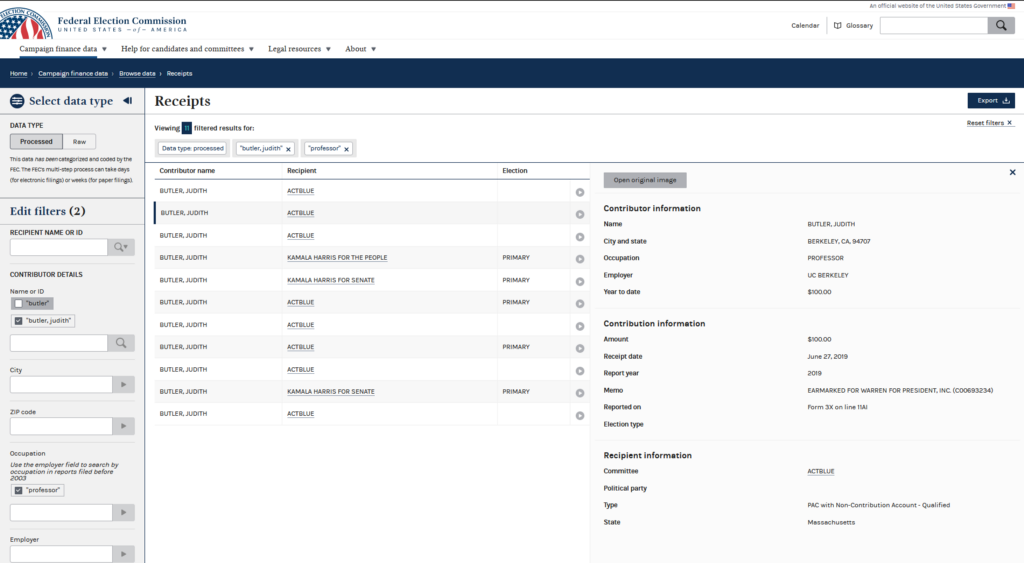Submit the Employer filter arrow button
Screen dimensions: 1024x563
pyautogui.click(x=123, y=555)
